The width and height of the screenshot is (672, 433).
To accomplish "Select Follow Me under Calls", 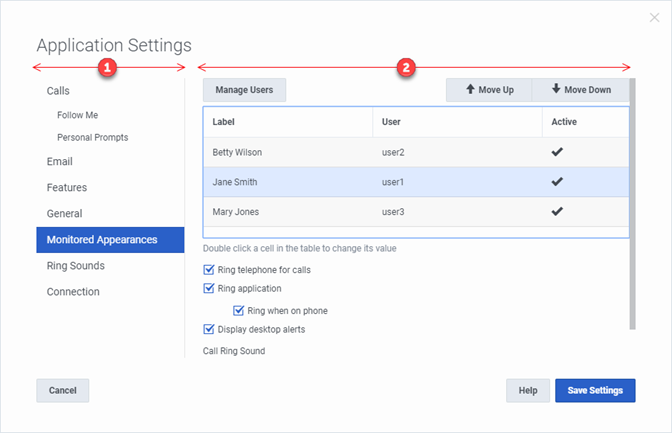I will coord(77,115).
